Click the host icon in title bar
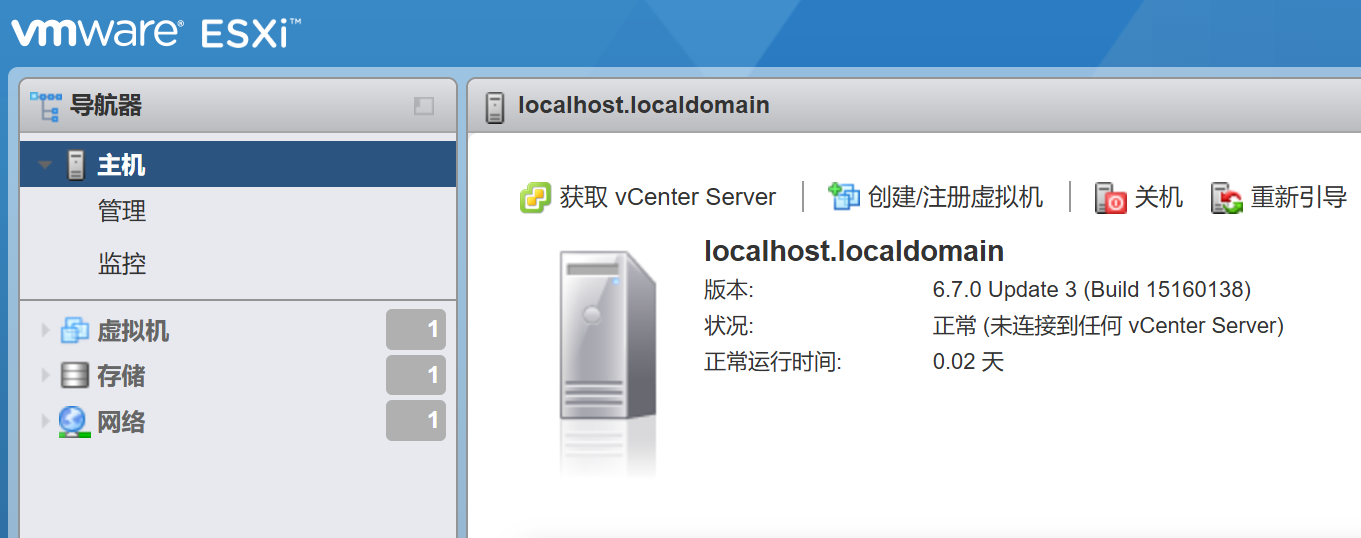 coord(494,106)
